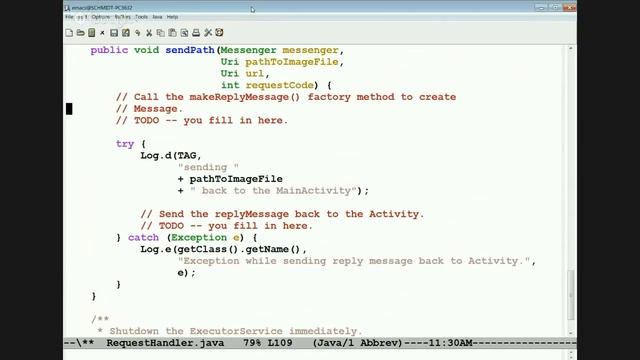Click the Cut scissors toolbar icon
This screenshot has height=360, width=640.
click(149, 33)
